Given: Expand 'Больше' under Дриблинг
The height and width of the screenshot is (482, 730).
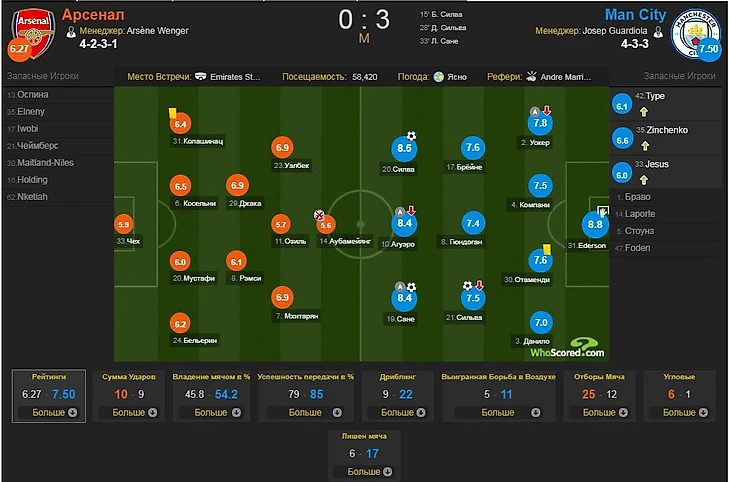Looking at the screenshot, I should pyautogui.click(x=397, y=412).
